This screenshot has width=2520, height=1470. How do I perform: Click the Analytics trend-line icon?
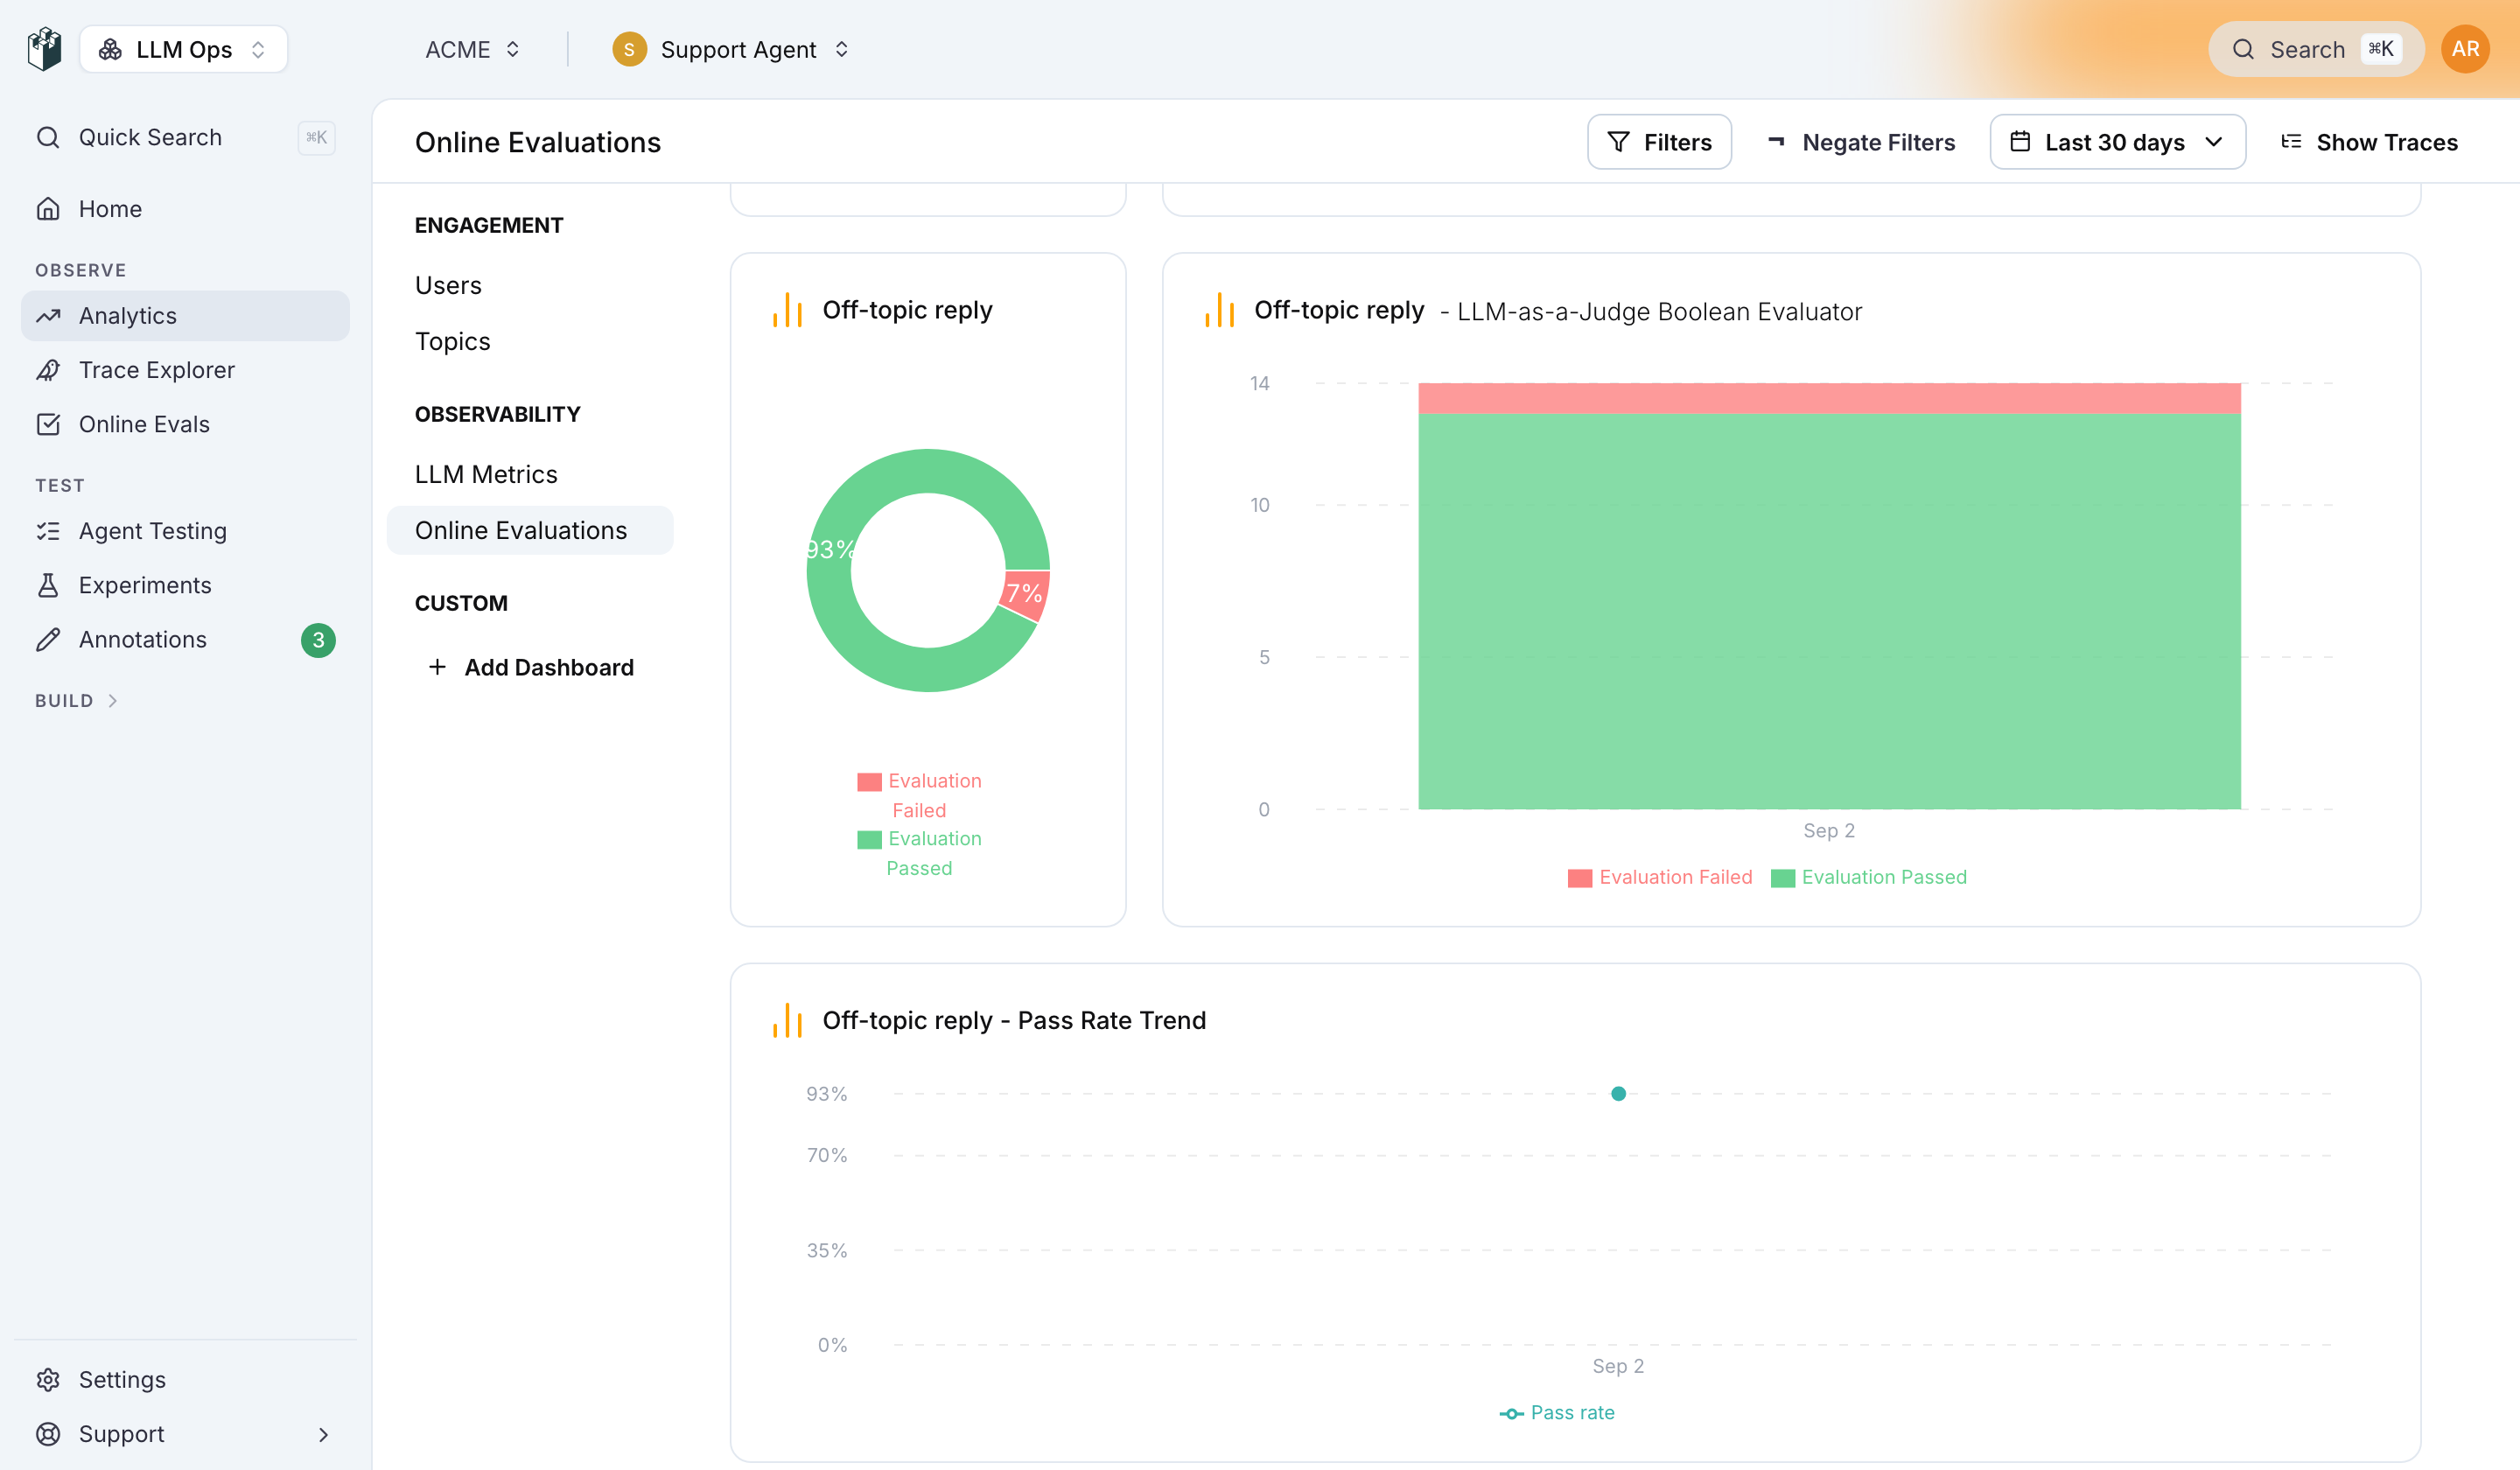48,316
